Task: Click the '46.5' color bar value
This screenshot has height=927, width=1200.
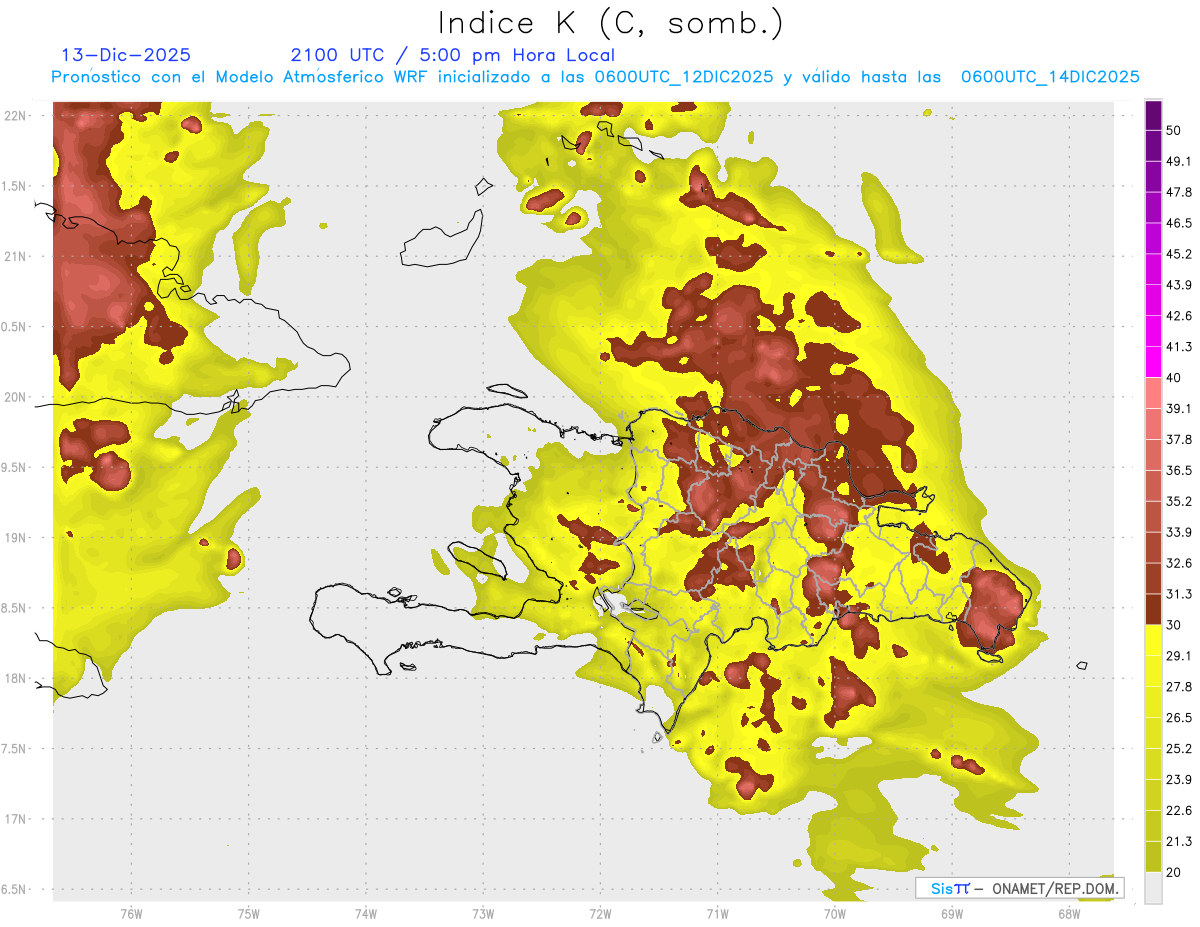Action: (x=1179, y=223)
